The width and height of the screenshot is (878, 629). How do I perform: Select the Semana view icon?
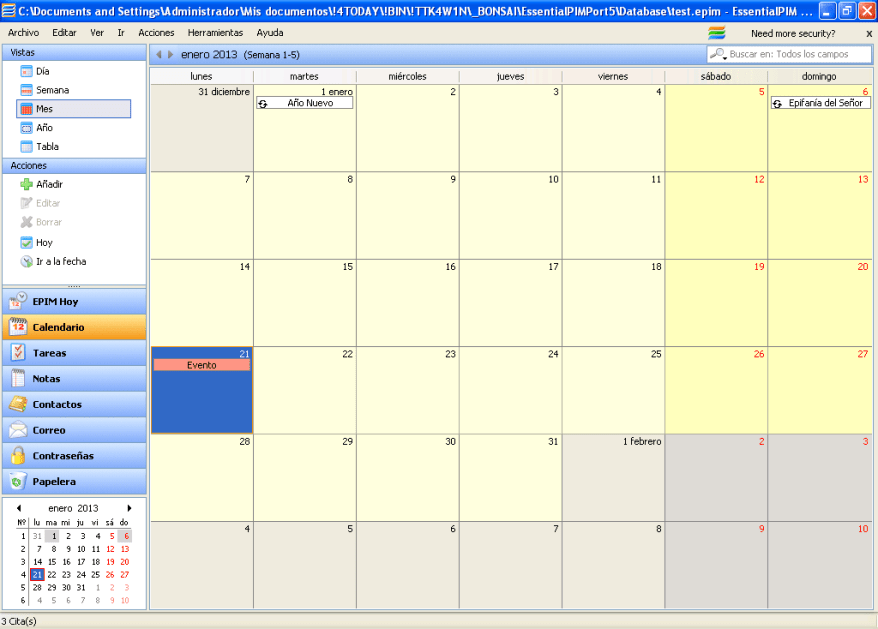26,90
